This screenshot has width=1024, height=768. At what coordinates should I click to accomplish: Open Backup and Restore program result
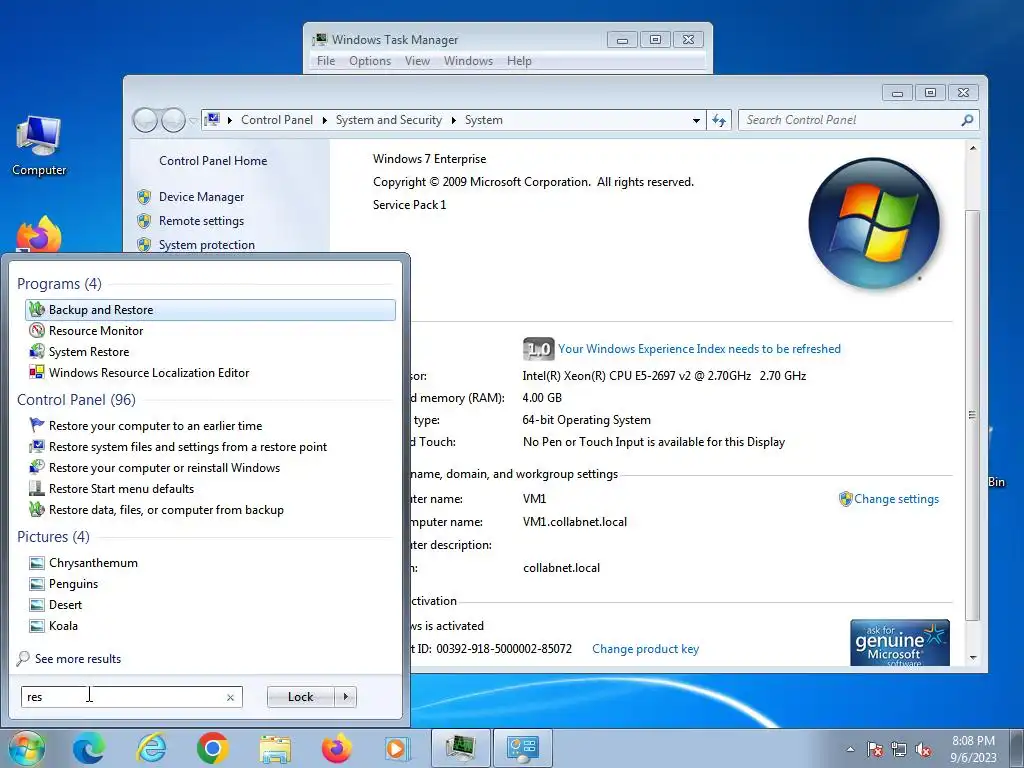point(210,310)
